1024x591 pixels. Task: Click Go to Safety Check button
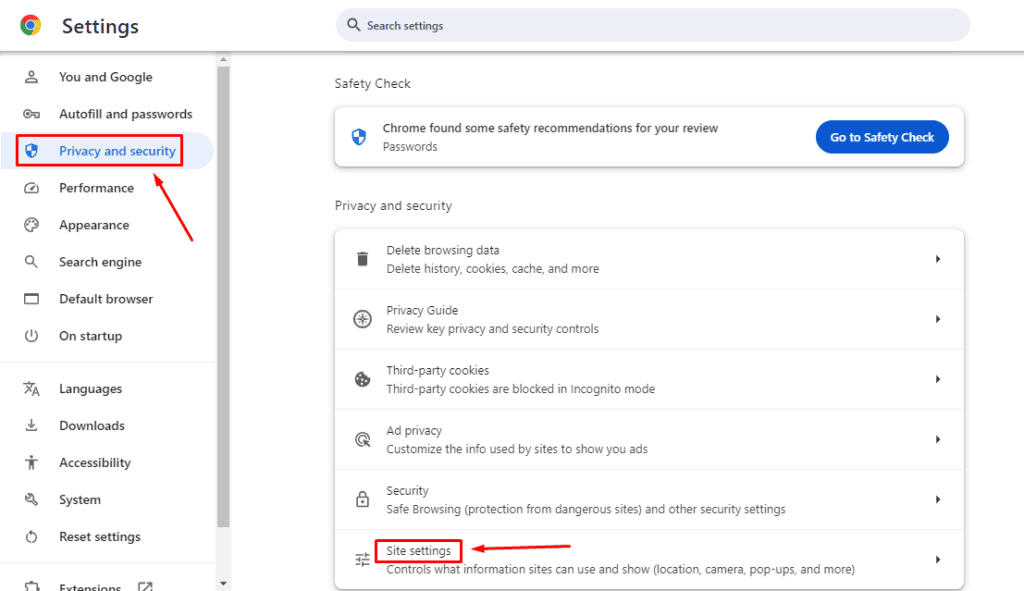point(882,137)
